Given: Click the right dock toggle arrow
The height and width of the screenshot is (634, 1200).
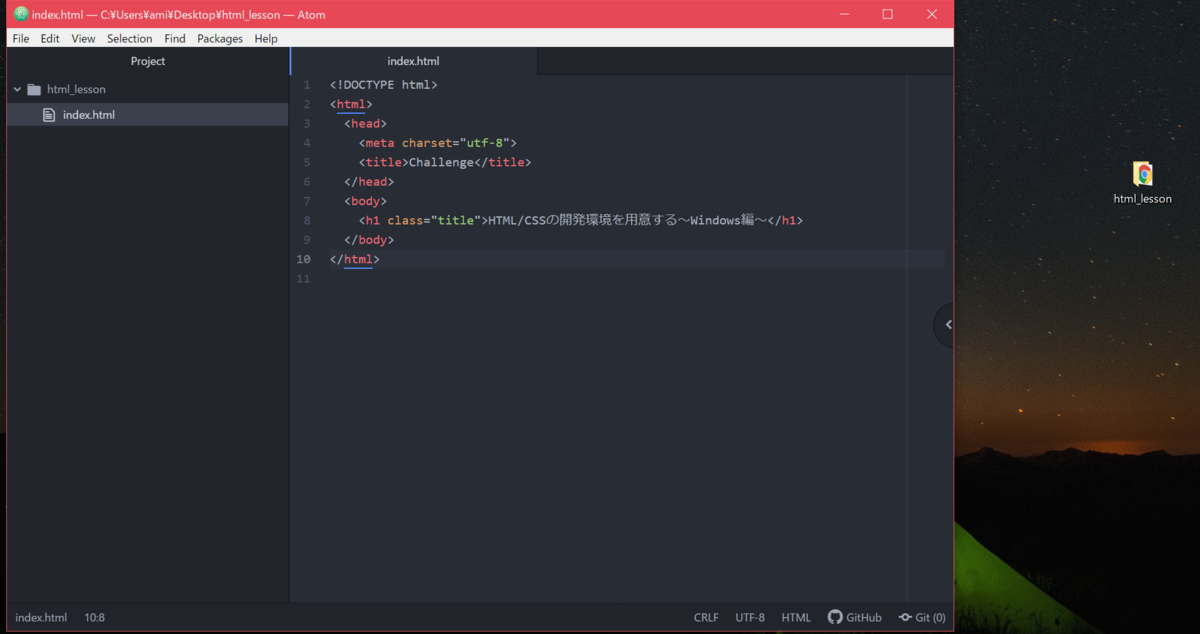Looking at the screenshot, I should point(947,324).
